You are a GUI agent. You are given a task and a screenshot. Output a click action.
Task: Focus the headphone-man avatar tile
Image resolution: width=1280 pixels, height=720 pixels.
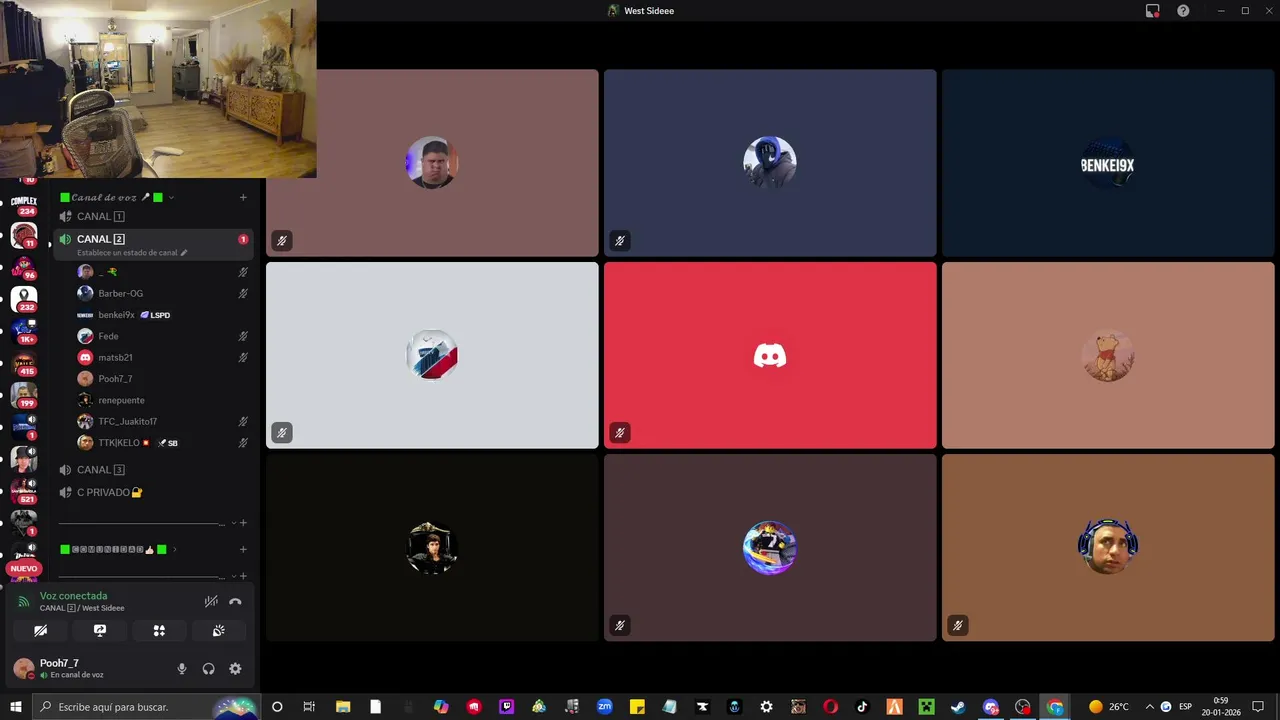point(1108,547)
